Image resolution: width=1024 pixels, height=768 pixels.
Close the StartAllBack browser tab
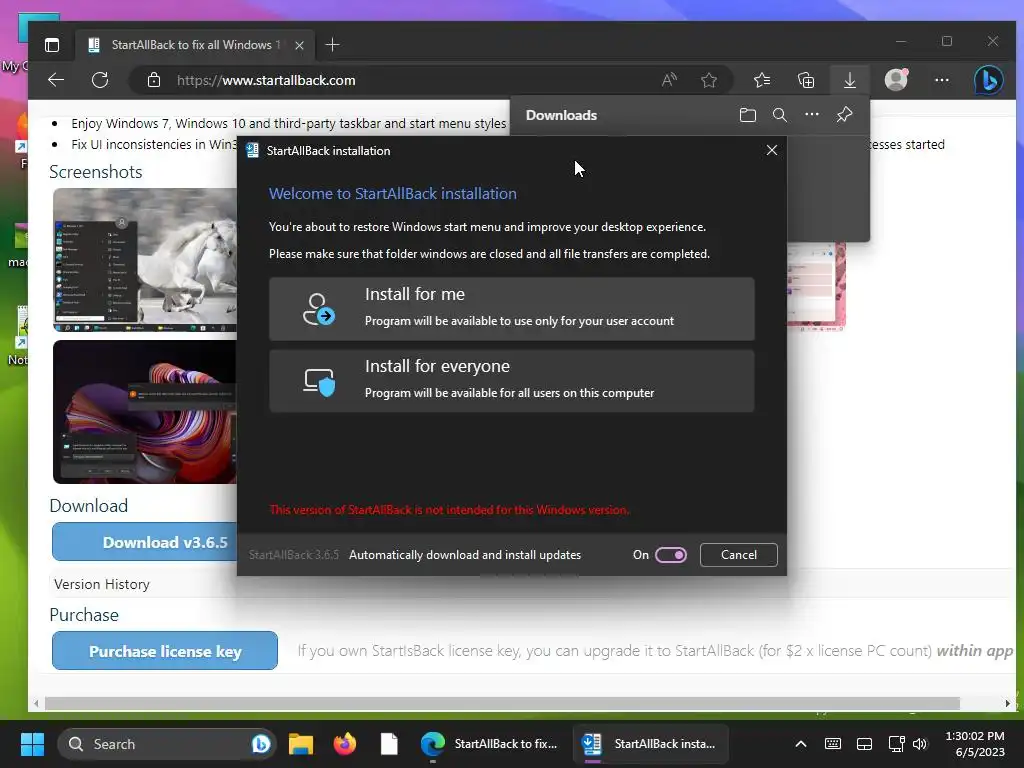pyautogui.click(x=299, y=45)
